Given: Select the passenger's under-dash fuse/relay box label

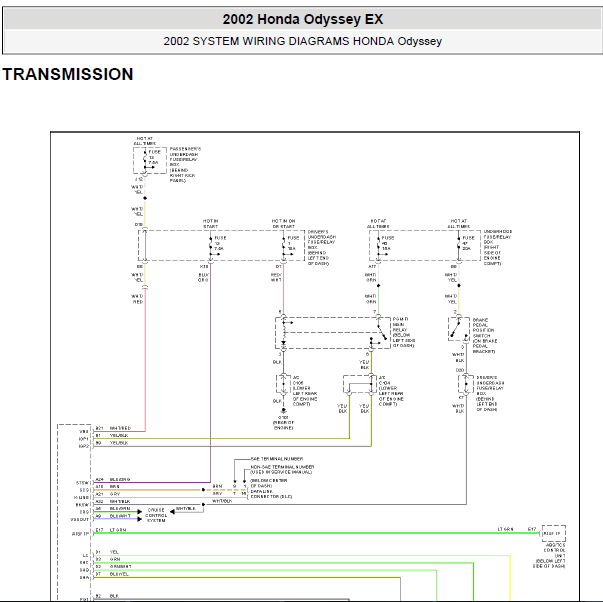Looking at the screenshot, I should coord(185,165).
